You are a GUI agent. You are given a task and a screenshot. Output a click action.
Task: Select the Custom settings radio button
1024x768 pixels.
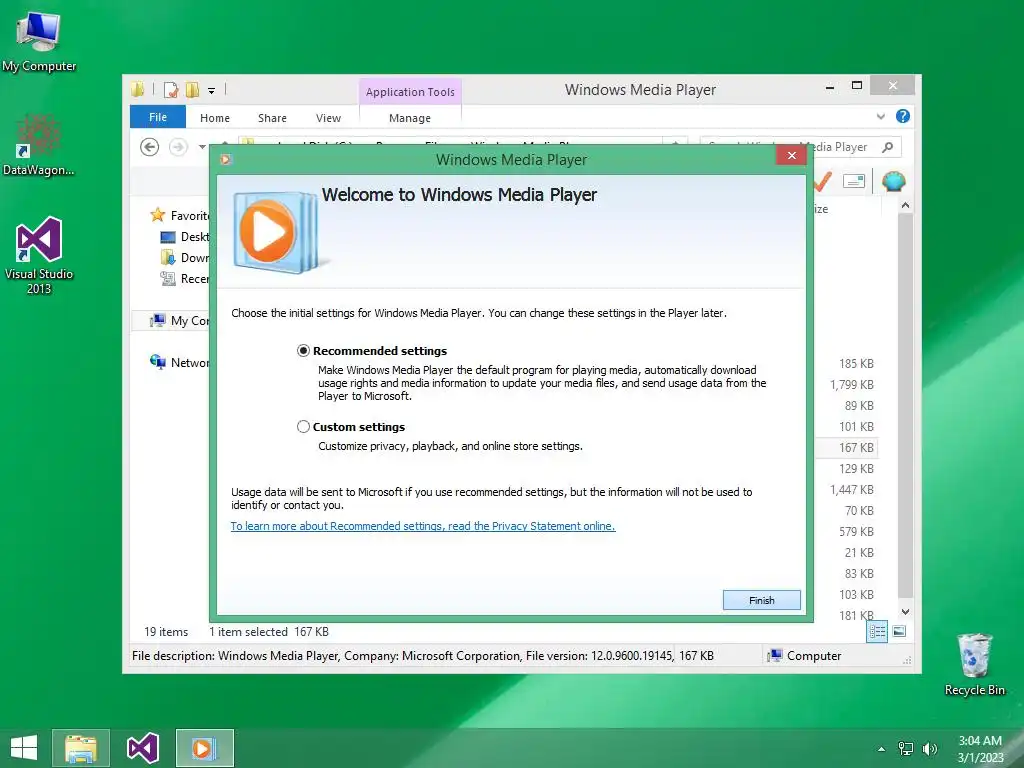pos(303,426)
